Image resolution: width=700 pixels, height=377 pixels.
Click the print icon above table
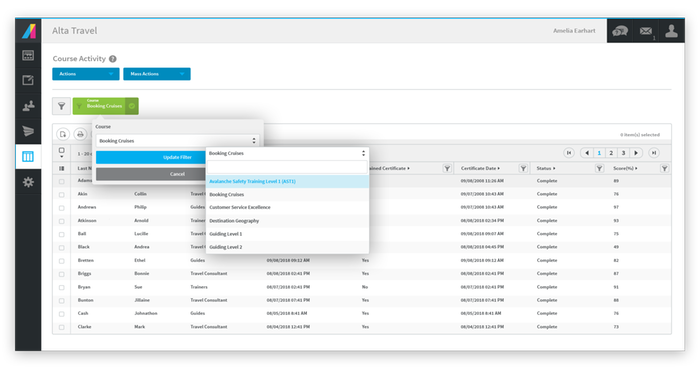click(80, 134)
